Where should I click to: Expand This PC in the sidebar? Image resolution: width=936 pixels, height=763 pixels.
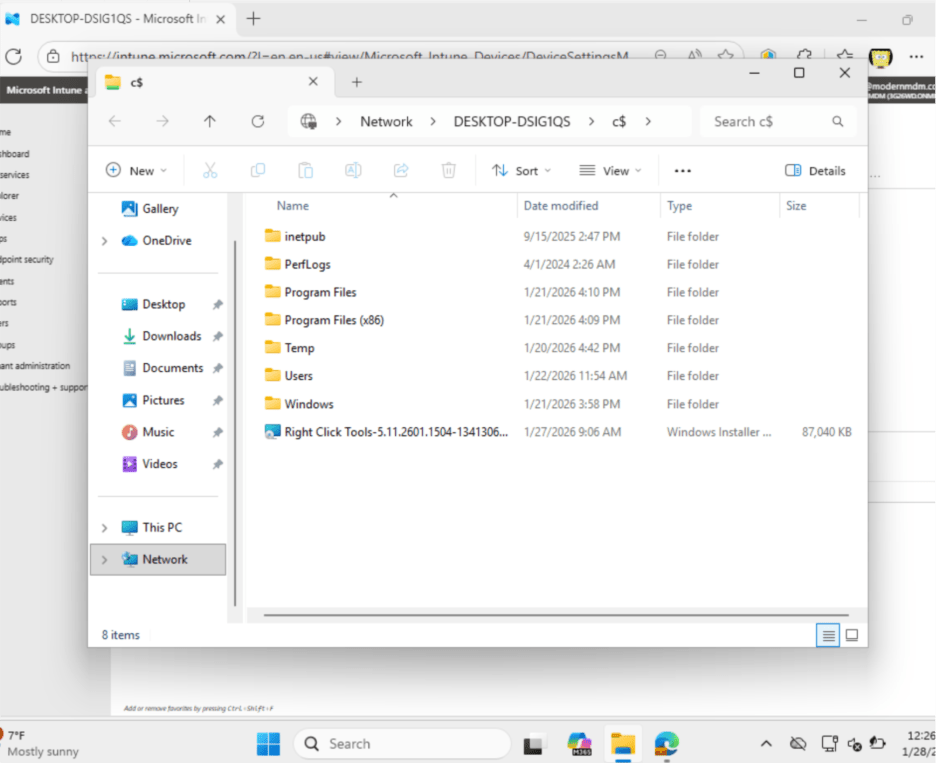coord(103,526)
